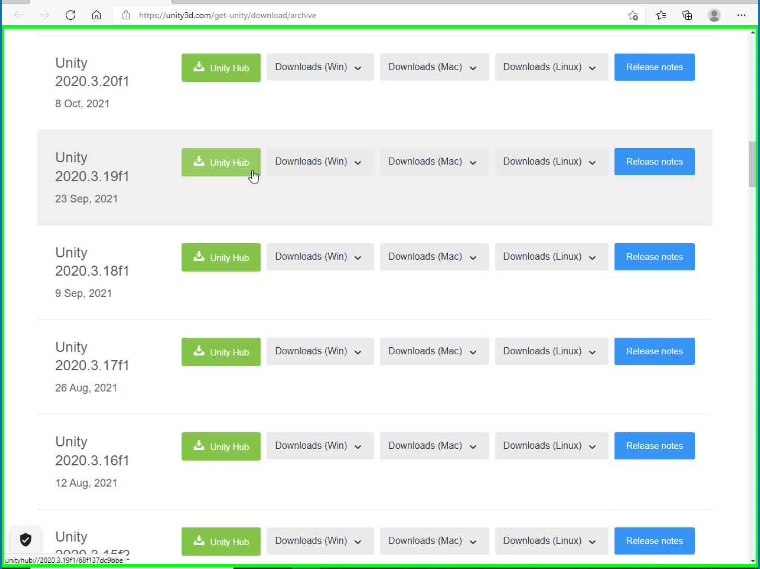Expand Downloads (Win) for 2020.3.18f1

320,256
